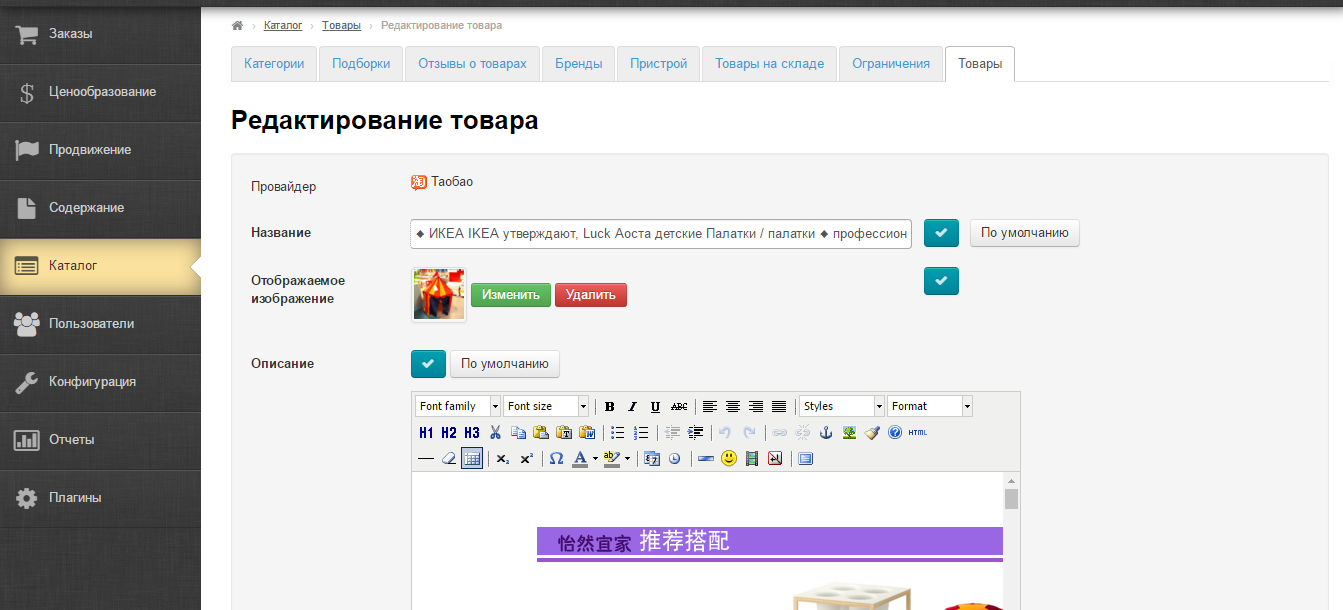1343x610 pixels.
Task: Cut selection with the scissors icon
Action: coord(495,433)
